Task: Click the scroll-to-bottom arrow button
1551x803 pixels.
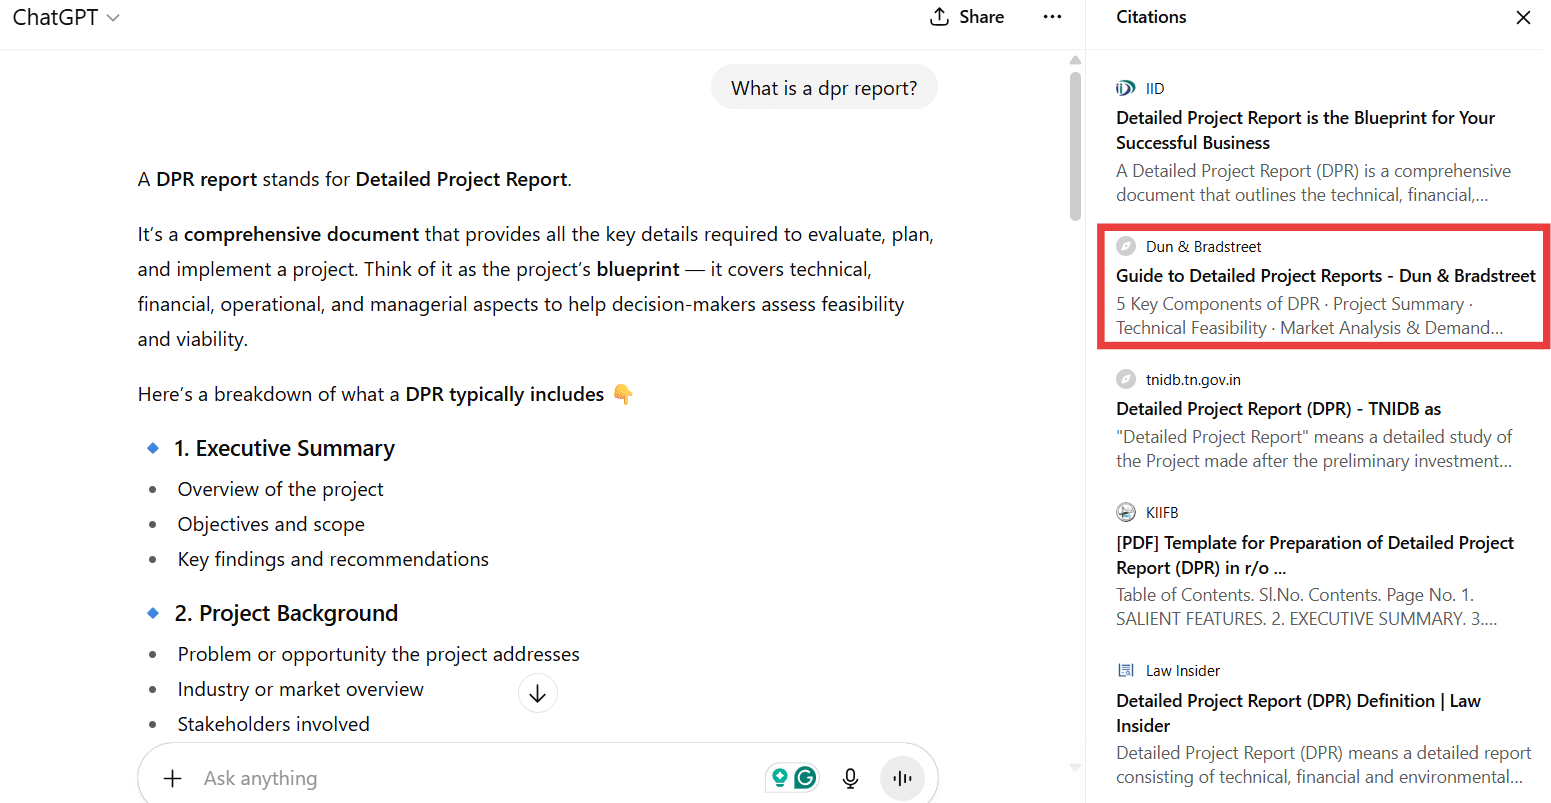Action: 537,693
